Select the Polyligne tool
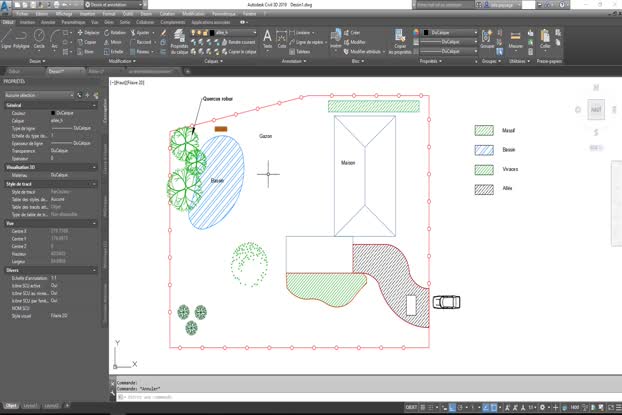The height and width of the screenshot is (415, 622). (x=21, y=39)
